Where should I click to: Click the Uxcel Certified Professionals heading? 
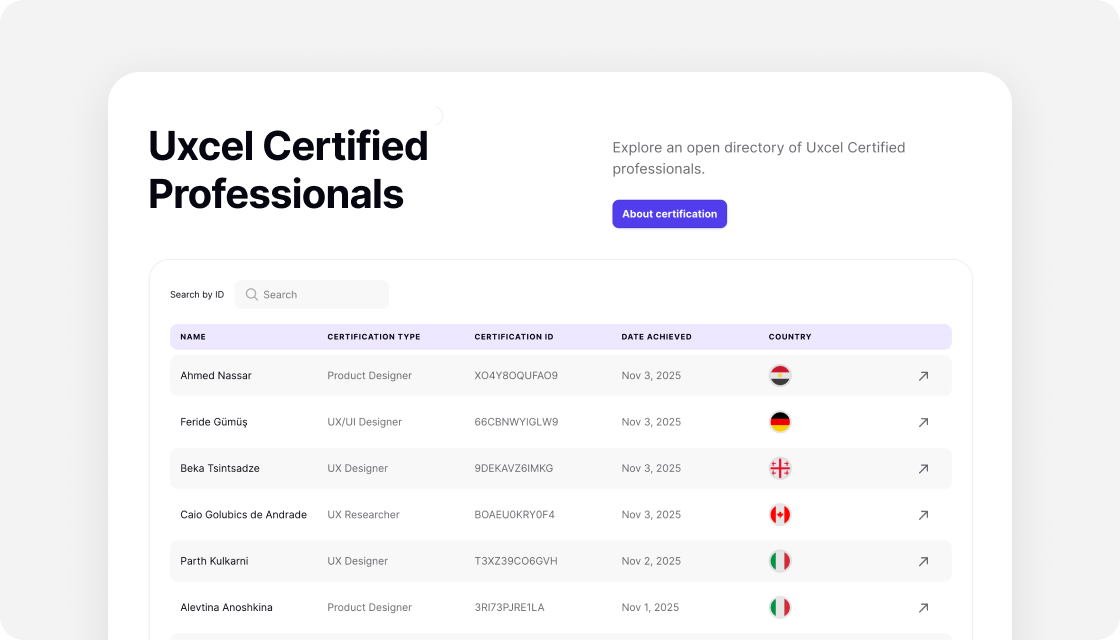[287, 170]
